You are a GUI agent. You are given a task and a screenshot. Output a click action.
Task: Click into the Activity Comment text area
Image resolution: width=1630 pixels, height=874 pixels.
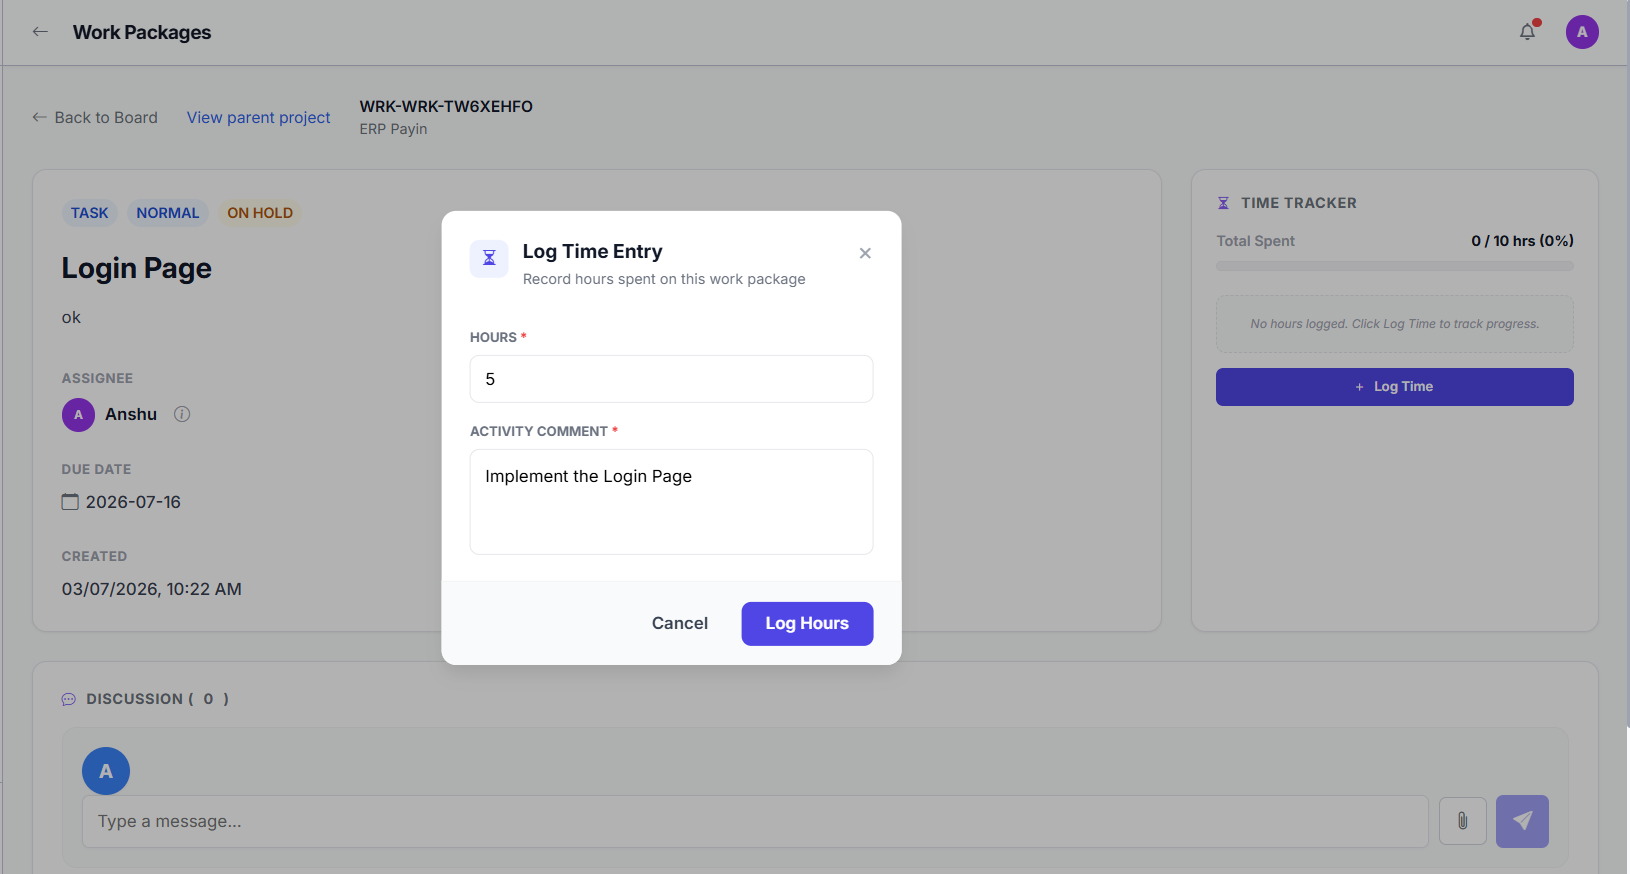pyautogui.click(x=671, y=502)
